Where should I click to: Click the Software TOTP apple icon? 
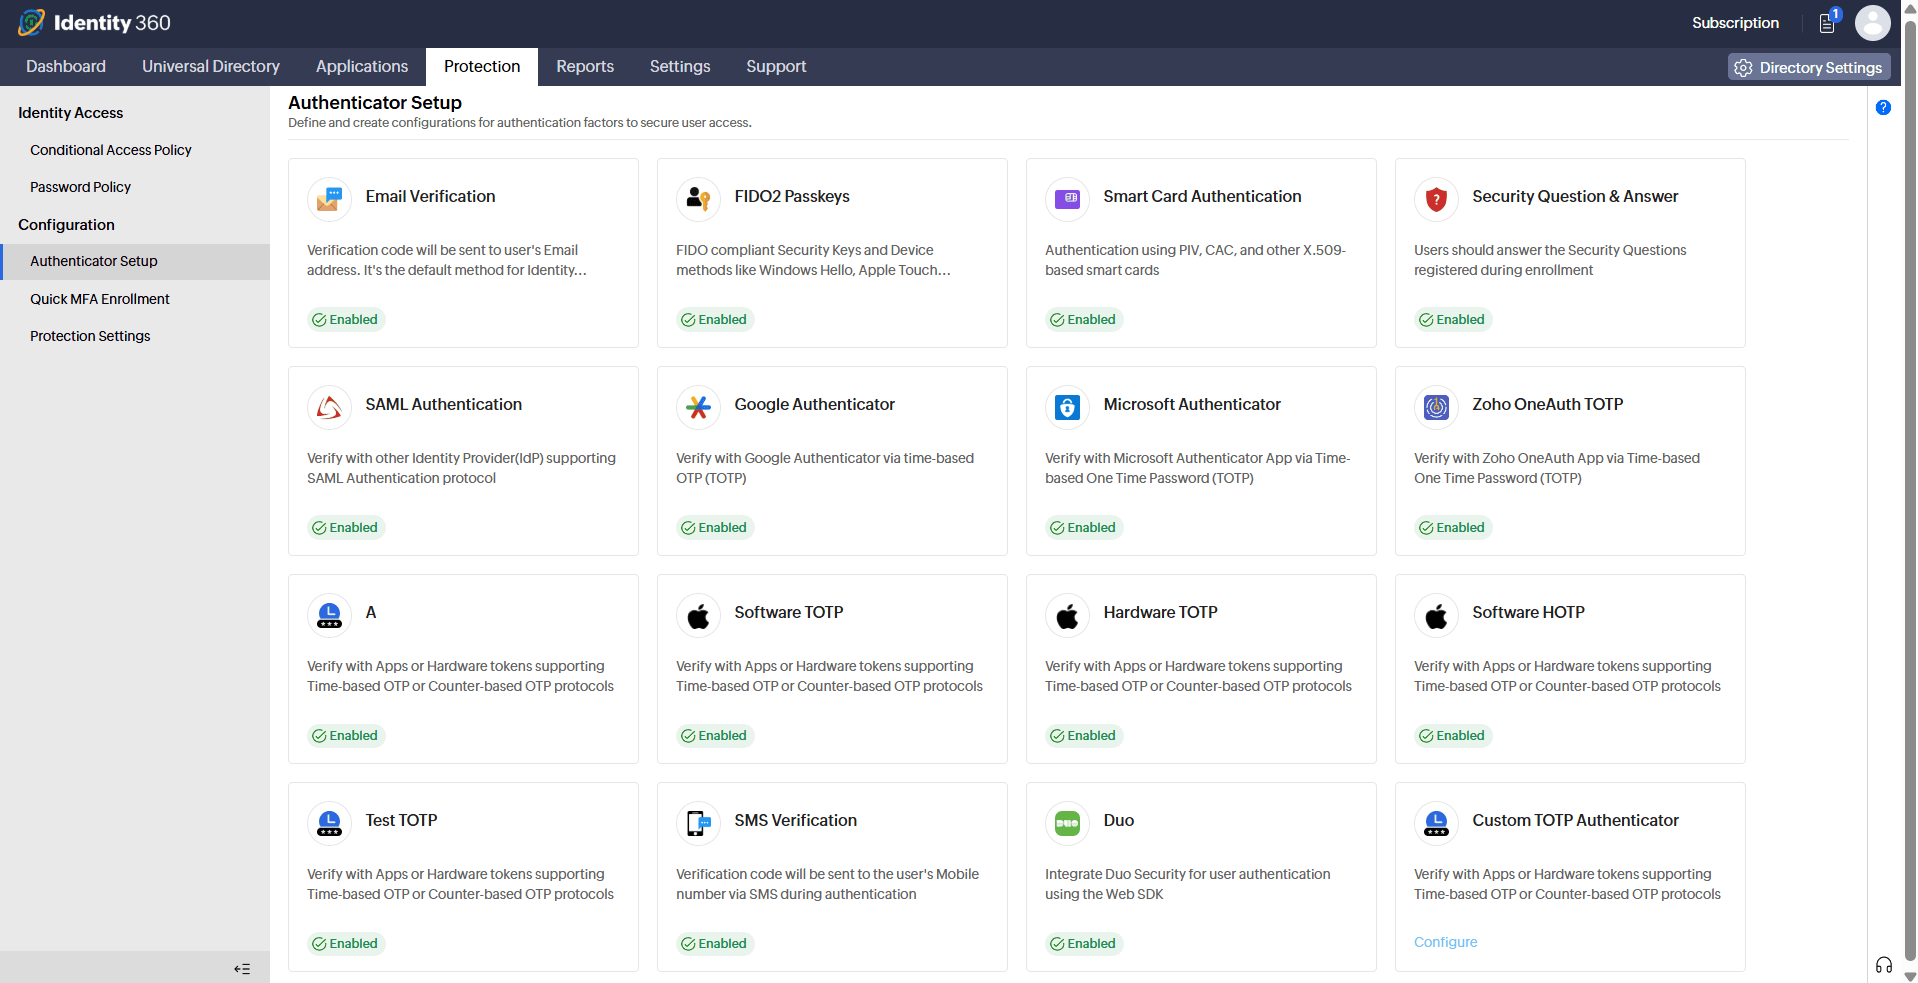[x=698, y=615]
